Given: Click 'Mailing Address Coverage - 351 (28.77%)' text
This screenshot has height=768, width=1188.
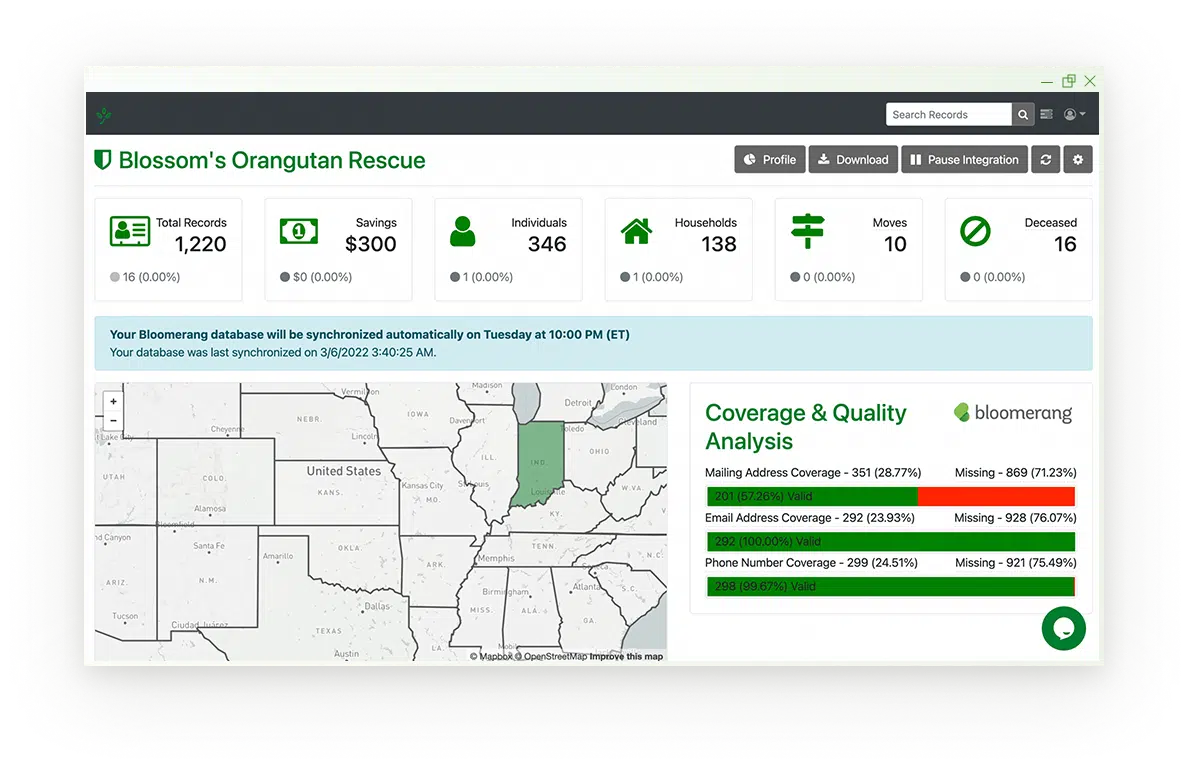Looking at the screenshot, I should pos(813,473).
